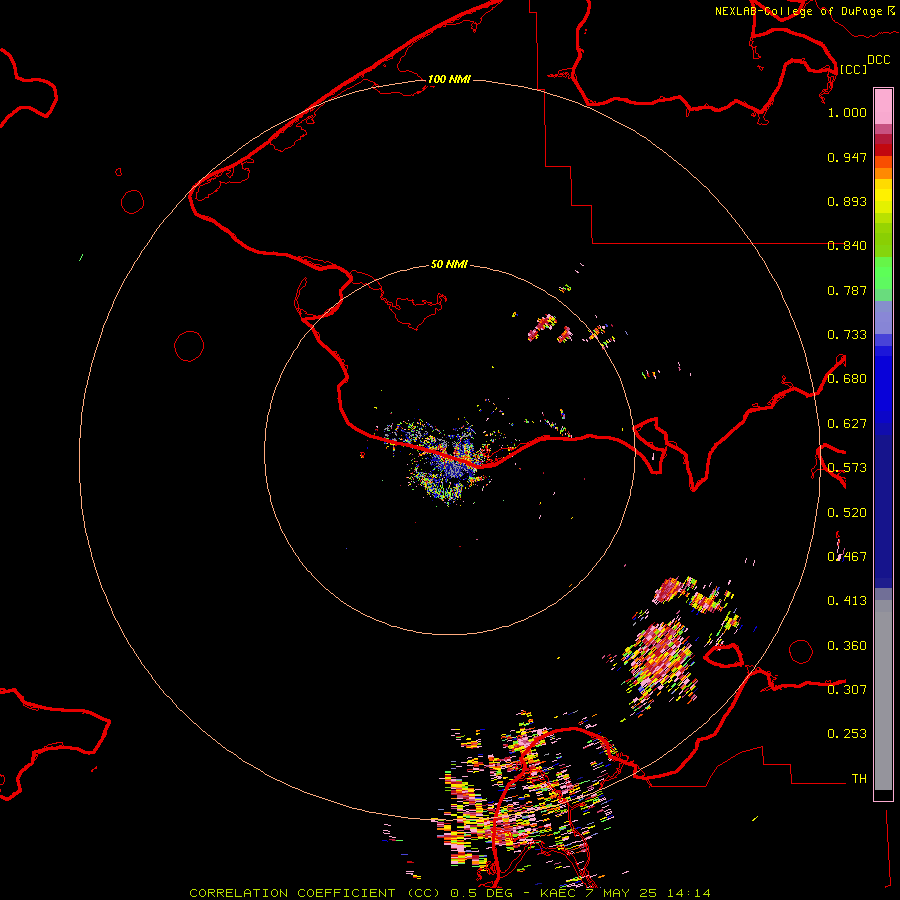Screen dimensions: 900x900
Task: Click the 0.840 color scale label
Action: (847, 246)
